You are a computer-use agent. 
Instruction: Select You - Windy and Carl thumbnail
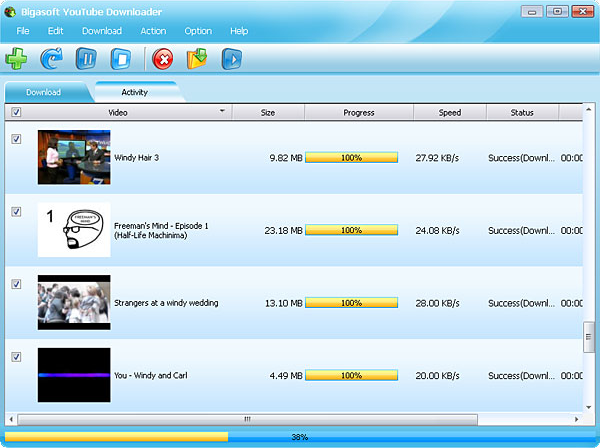coord(74,375)
